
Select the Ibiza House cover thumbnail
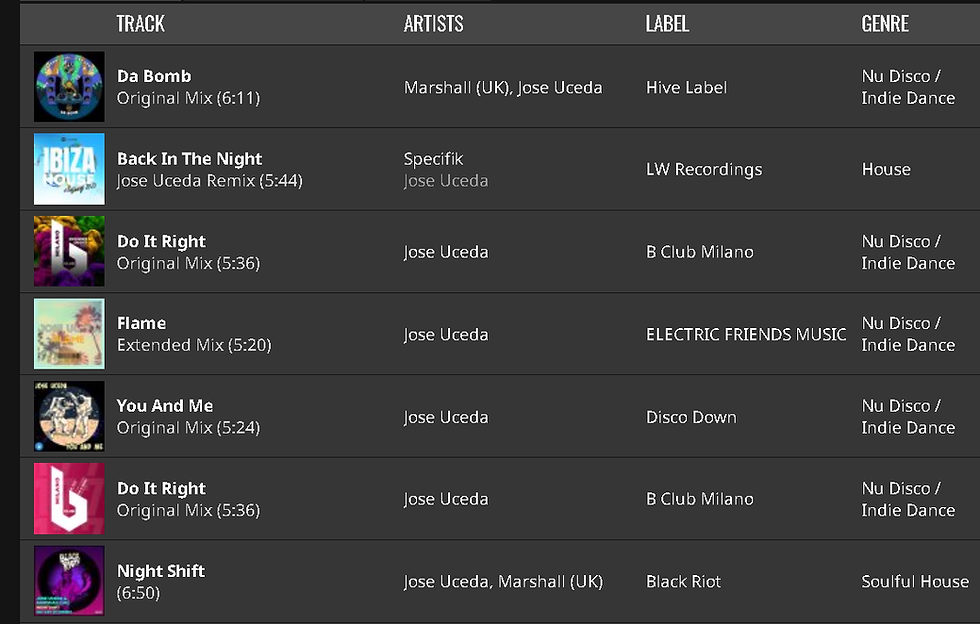[x=69, y=169]
